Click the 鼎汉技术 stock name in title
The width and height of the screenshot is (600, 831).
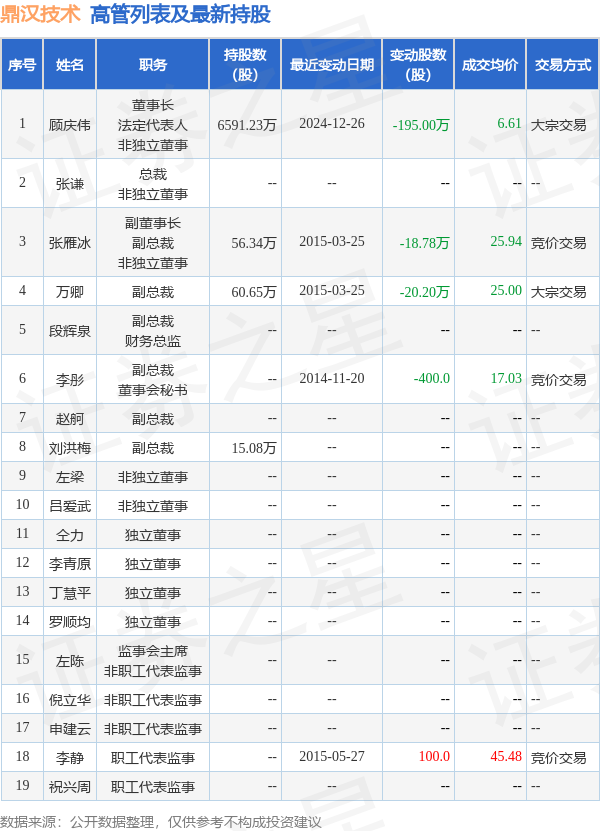coord(41,15)
